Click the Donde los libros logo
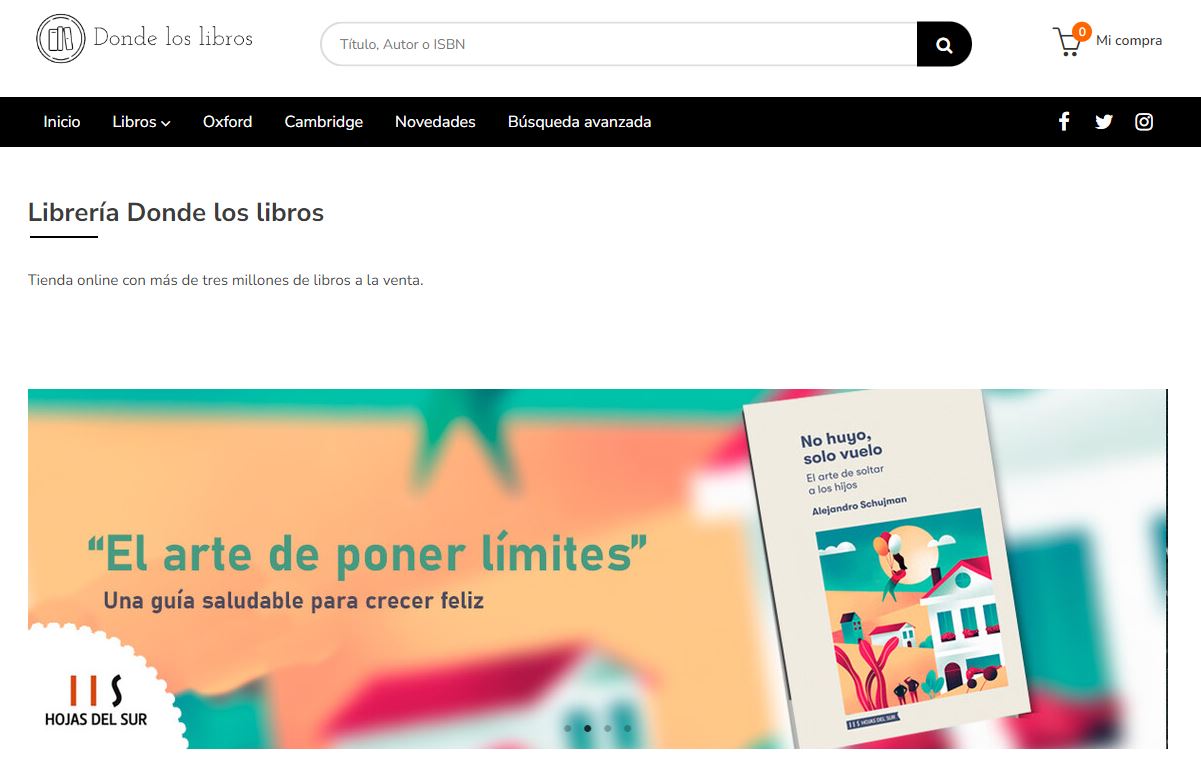The image size is (1201, 768). click(144, 39)
